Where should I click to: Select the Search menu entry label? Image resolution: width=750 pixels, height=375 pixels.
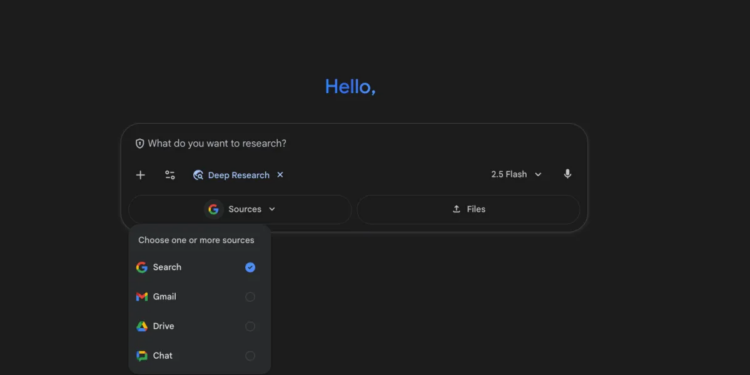(167, 267)
